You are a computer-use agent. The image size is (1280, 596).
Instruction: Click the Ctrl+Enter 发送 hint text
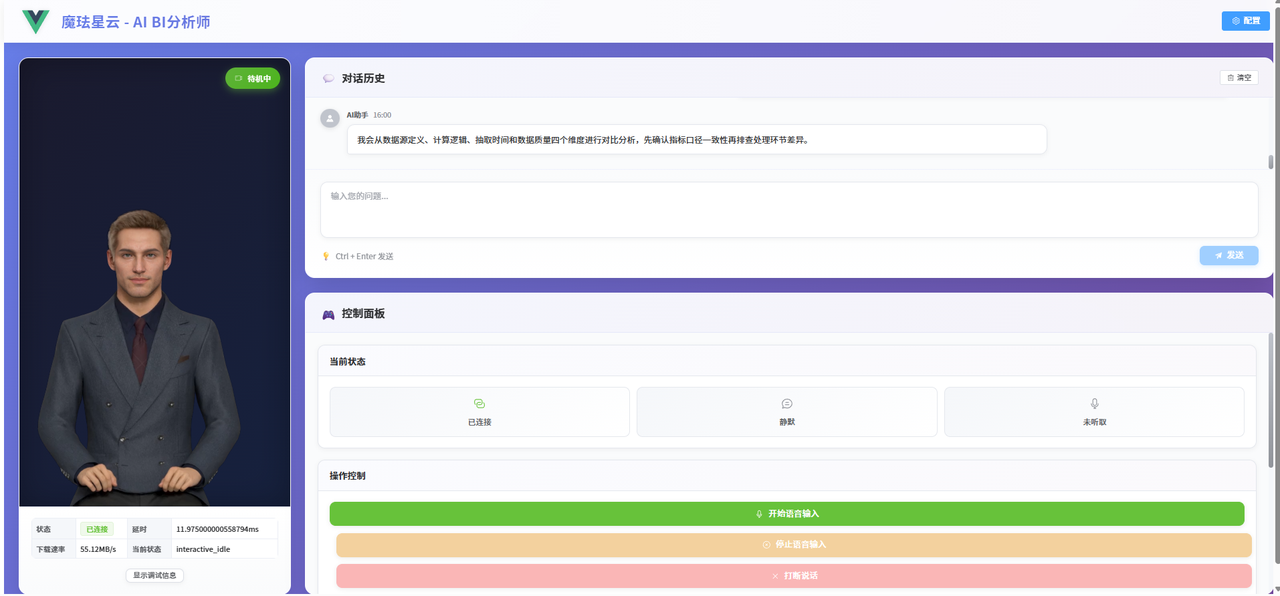tap(364, 256)
